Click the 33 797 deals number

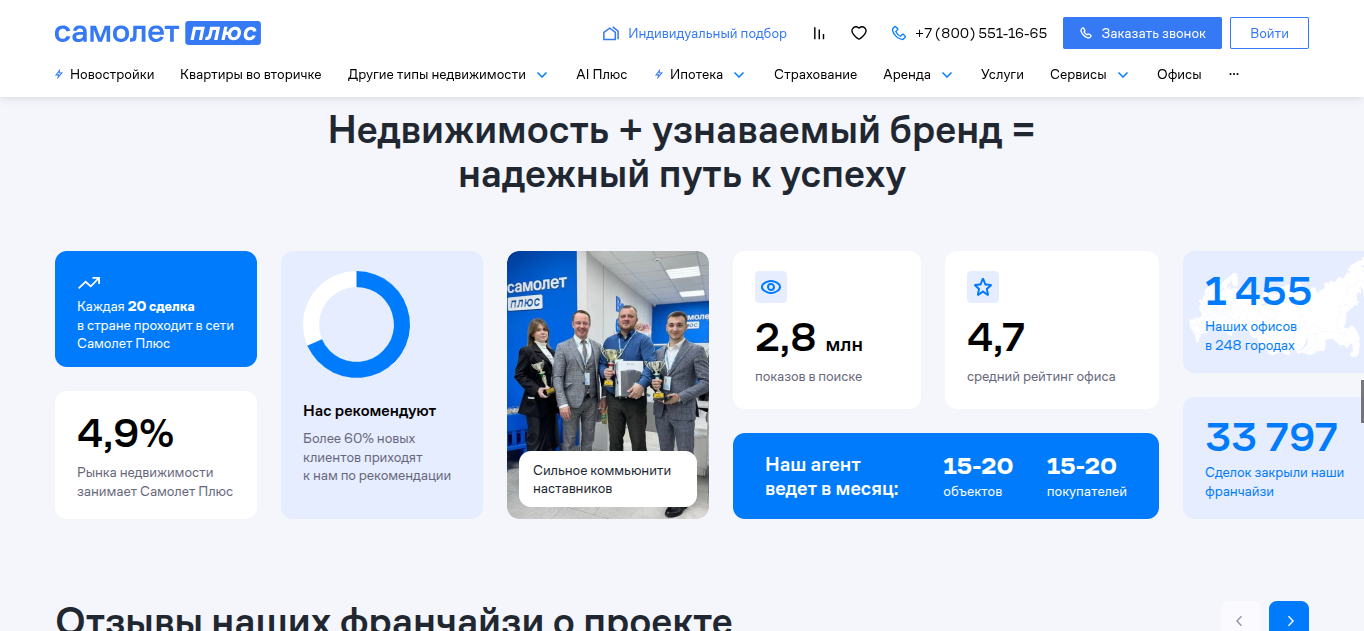[1271, 437]
